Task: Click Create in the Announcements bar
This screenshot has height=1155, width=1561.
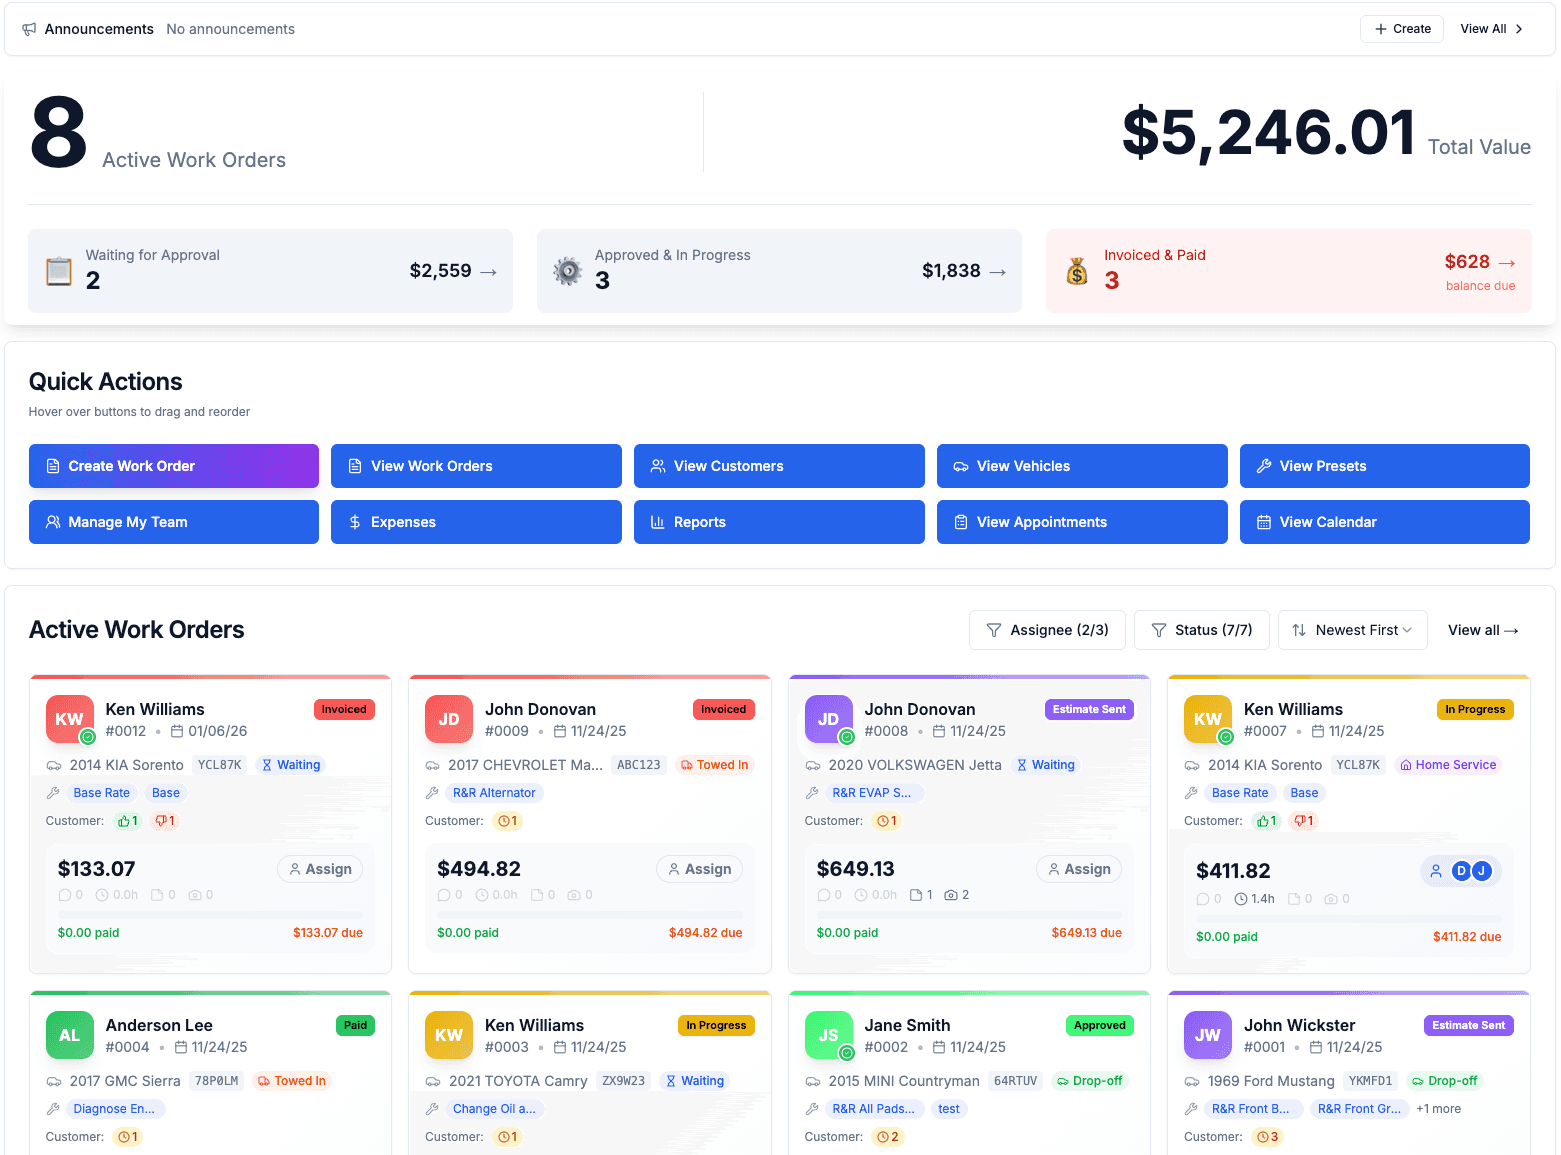Action: [x=1401, y=29]
